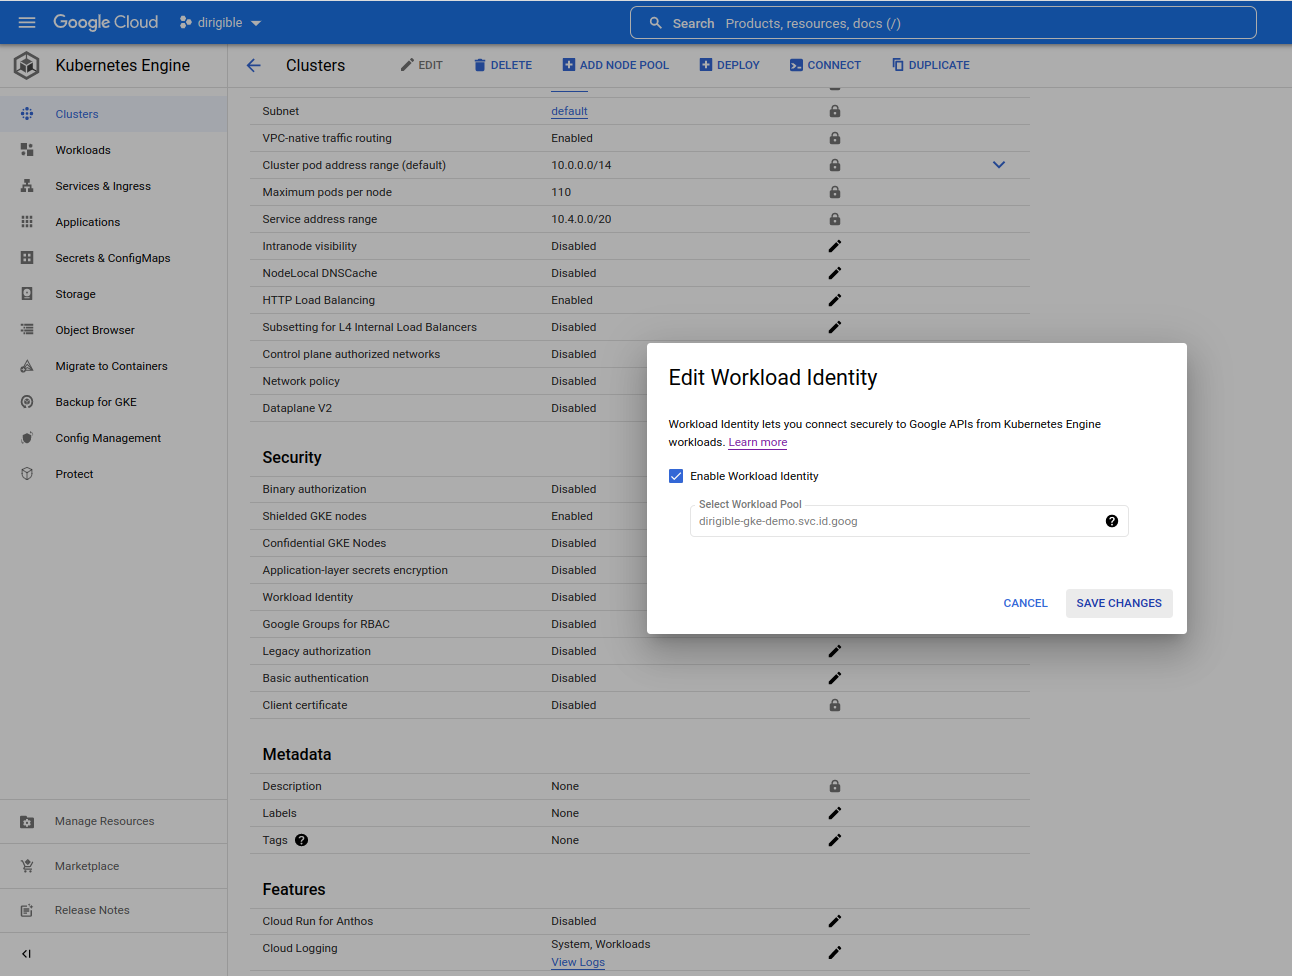1292x976 pixels.
Task: Collapse the left navigation panel
Action: tap(27, 954)
